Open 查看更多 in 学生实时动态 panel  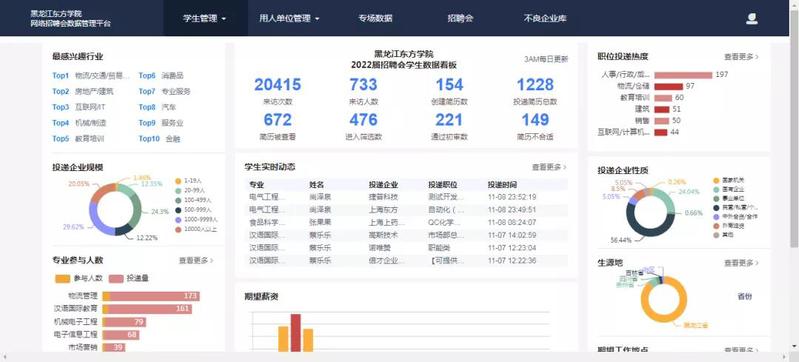pyautogui.click(x=549, y=167)
